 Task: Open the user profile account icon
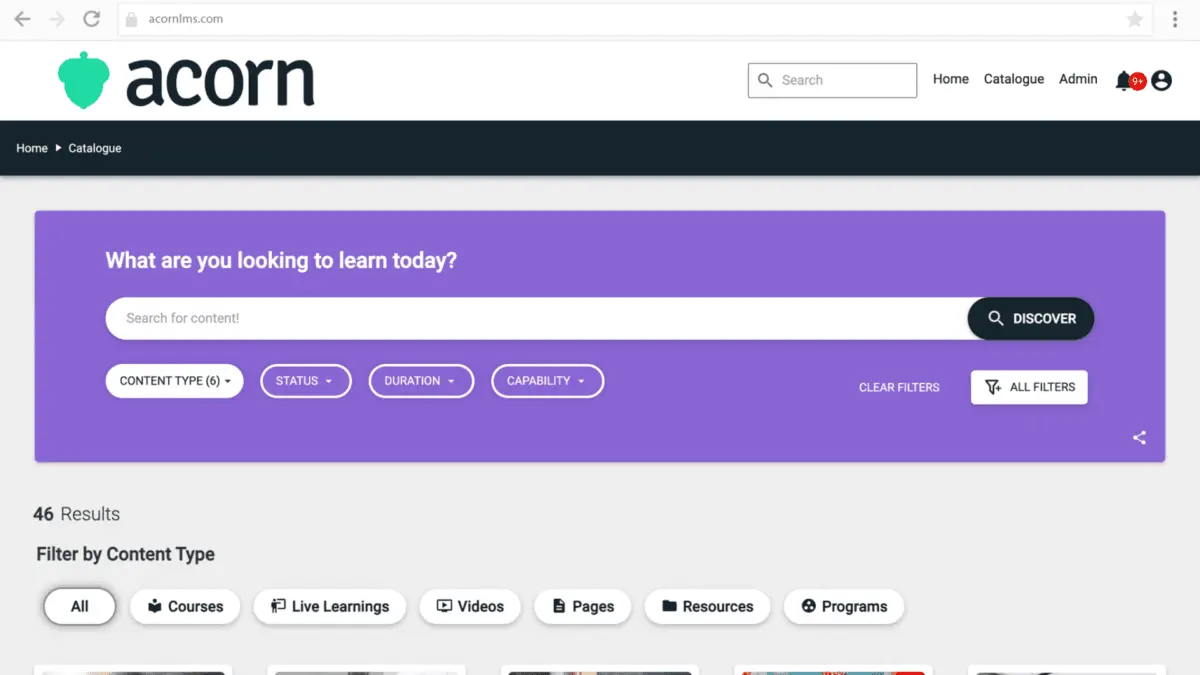(1161, 80)
